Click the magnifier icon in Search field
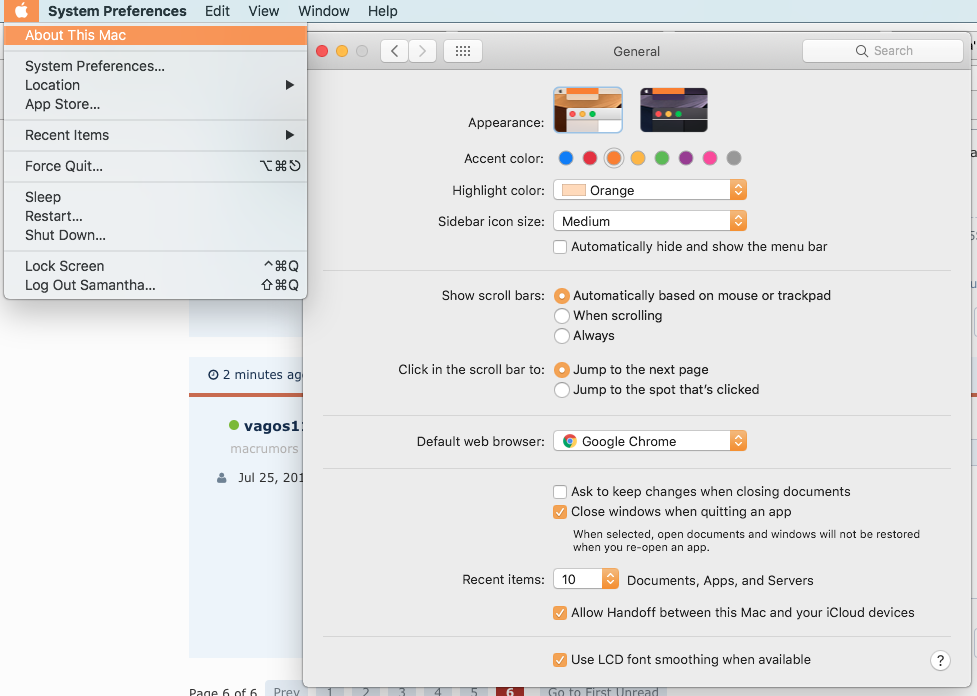 (862, 51)
